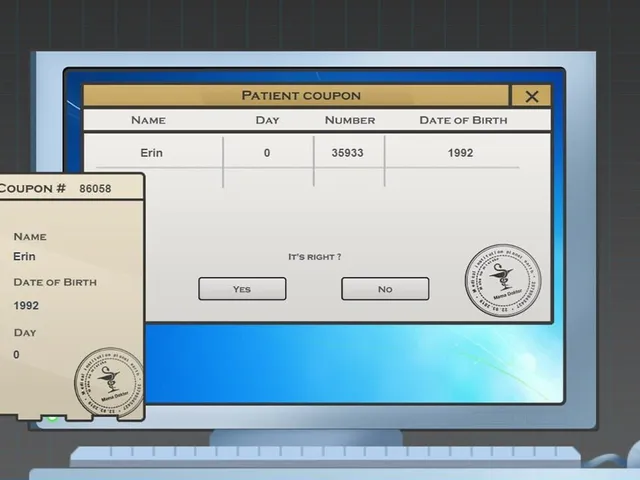Screen dimensions: 640x480
Task: Click the Date of Birth column header
Action: click(463, 120)
